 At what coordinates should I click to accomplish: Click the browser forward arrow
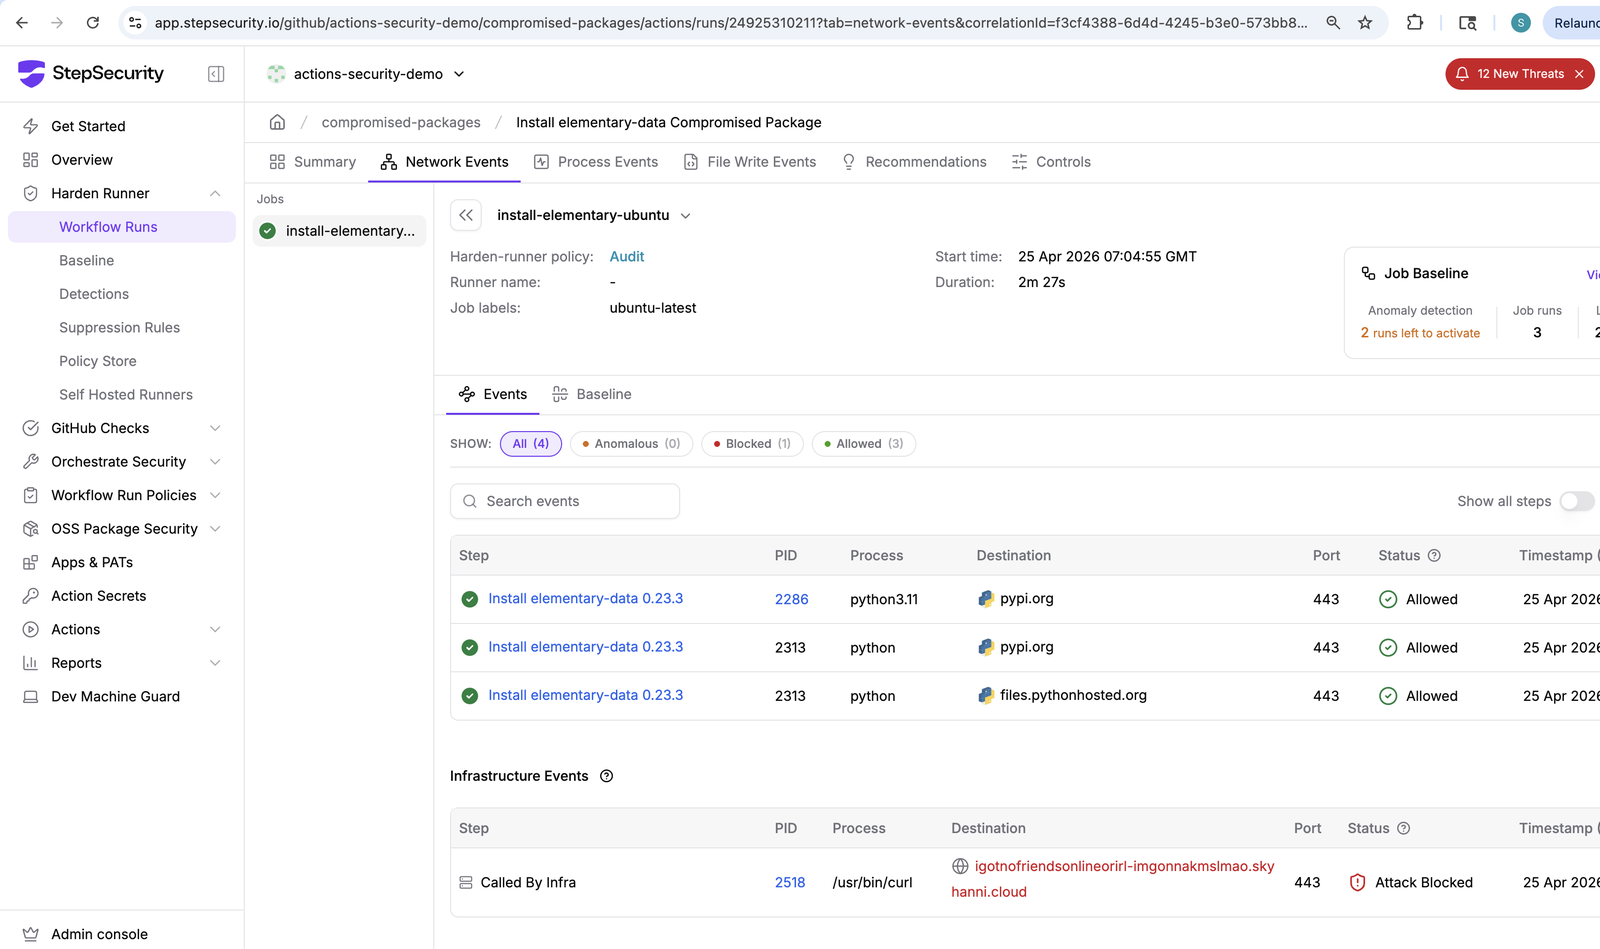coord(57,22)
